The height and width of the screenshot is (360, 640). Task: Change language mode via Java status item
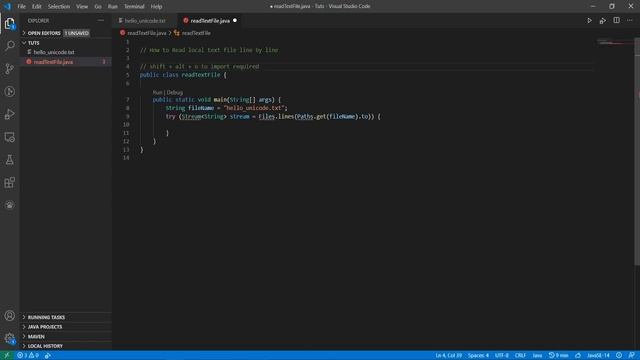pos(537,355)
